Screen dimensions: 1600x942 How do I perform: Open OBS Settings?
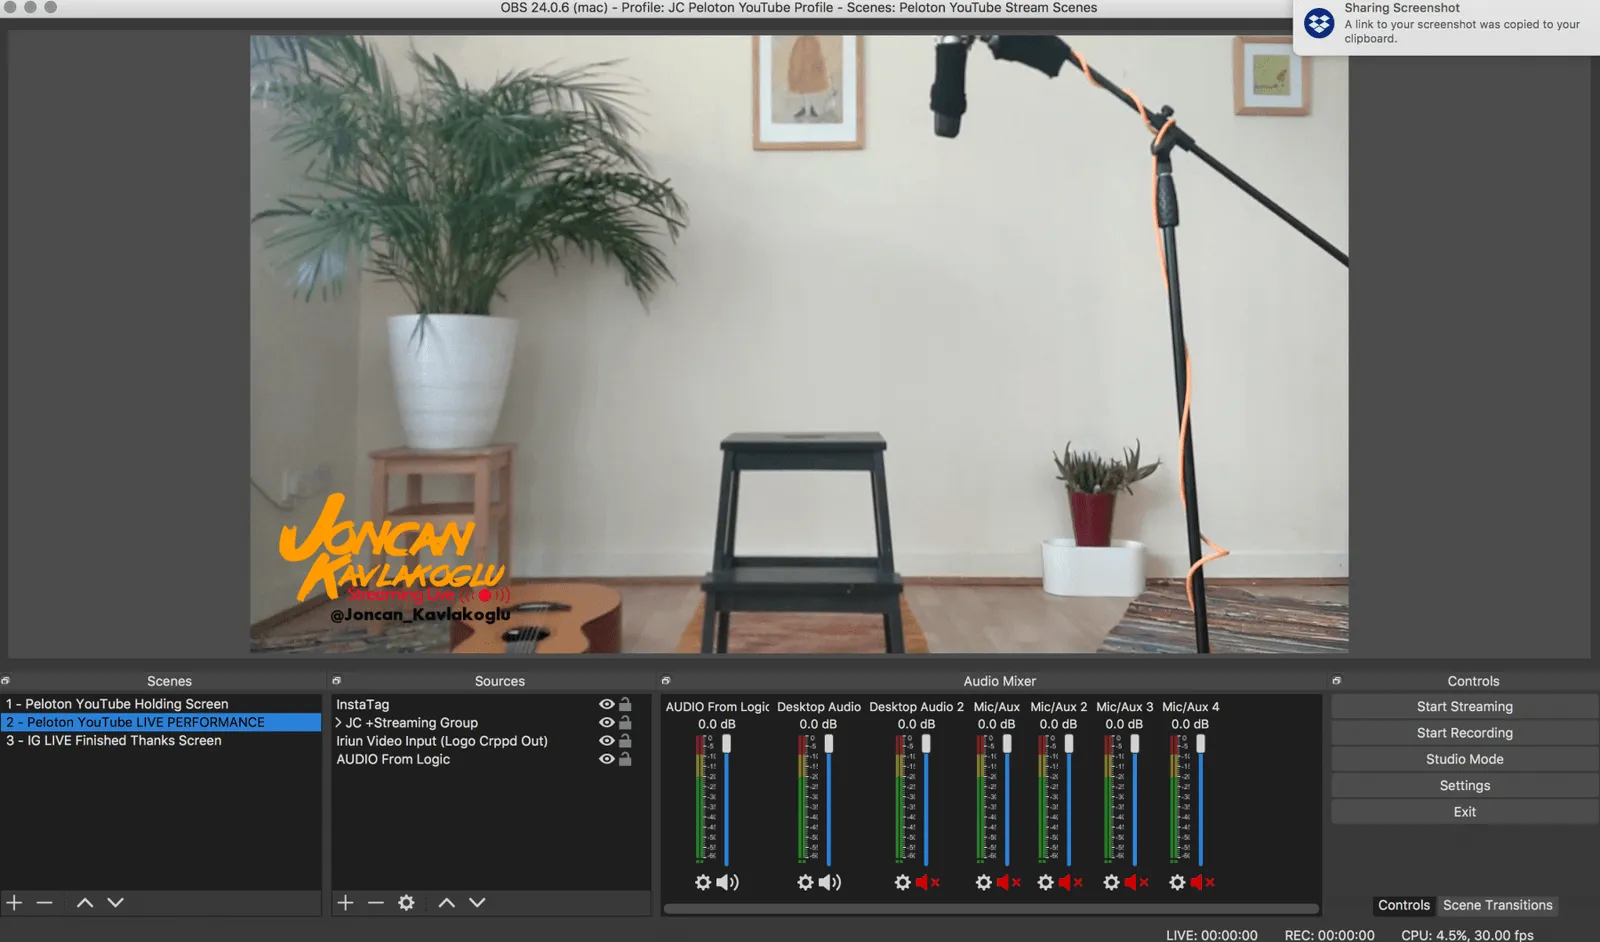[x=1464, y=785]
